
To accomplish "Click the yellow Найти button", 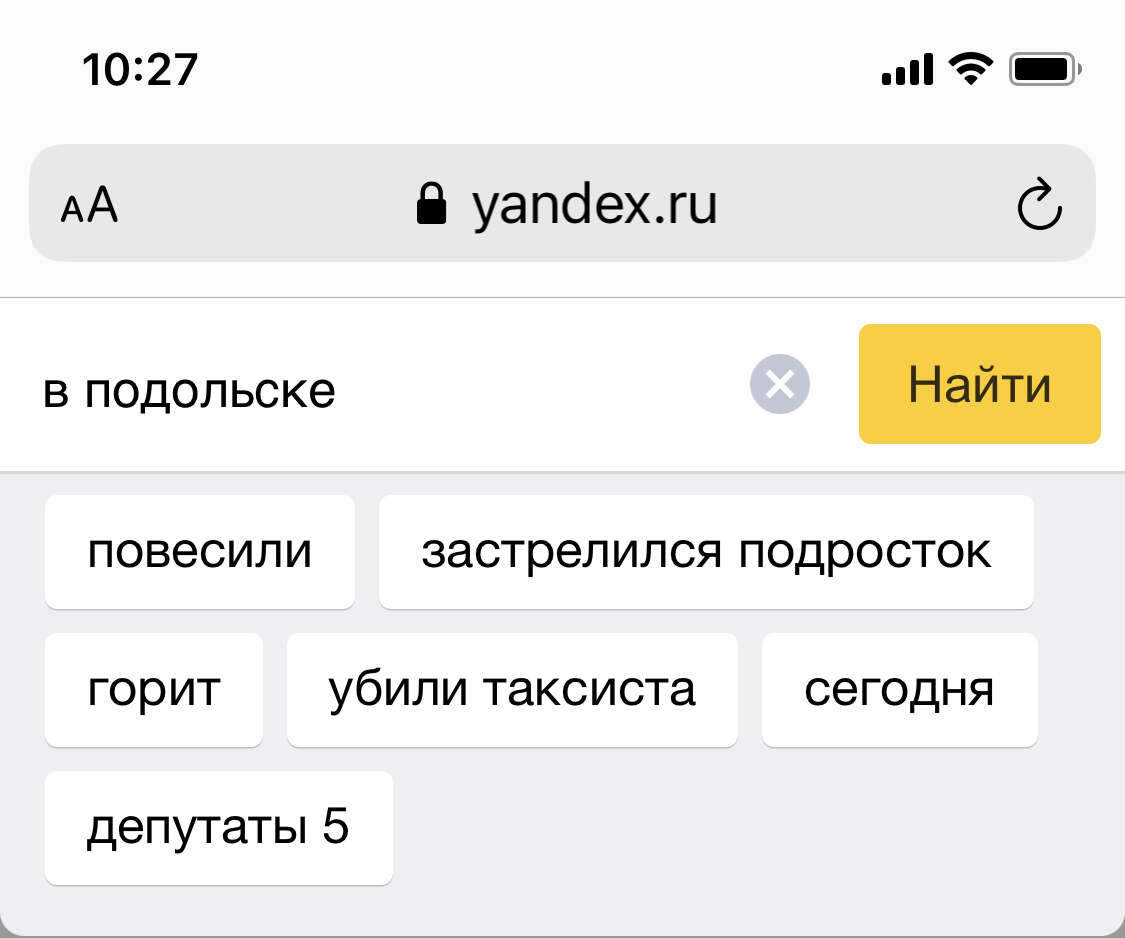I will (979, 384).
